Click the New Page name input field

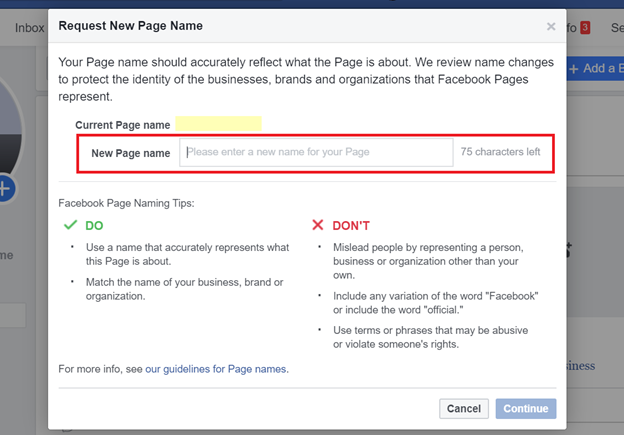316,153
